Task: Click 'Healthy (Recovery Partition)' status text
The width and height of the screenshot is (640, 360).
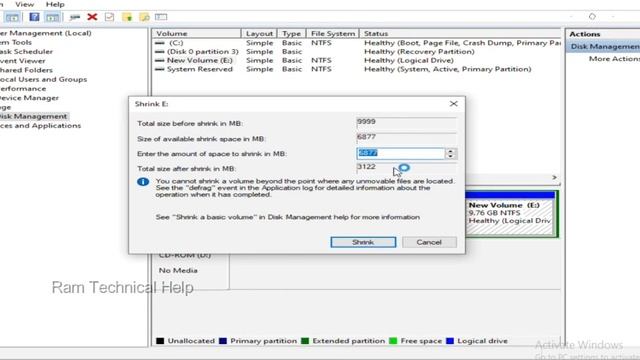Action: (x=419, y=52)
